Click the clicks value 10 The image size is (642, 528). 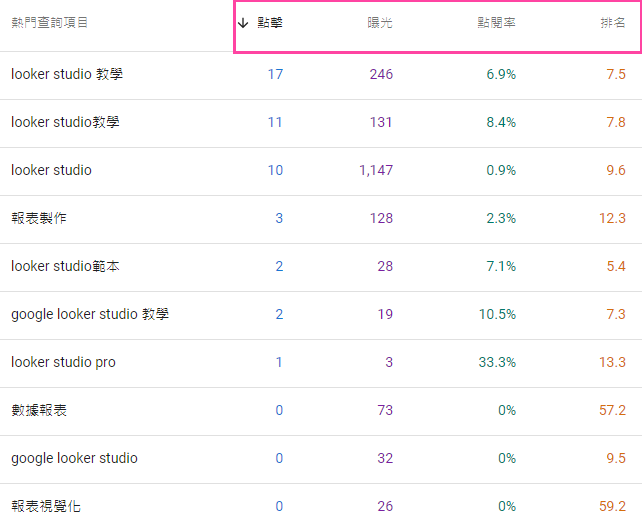276,170
